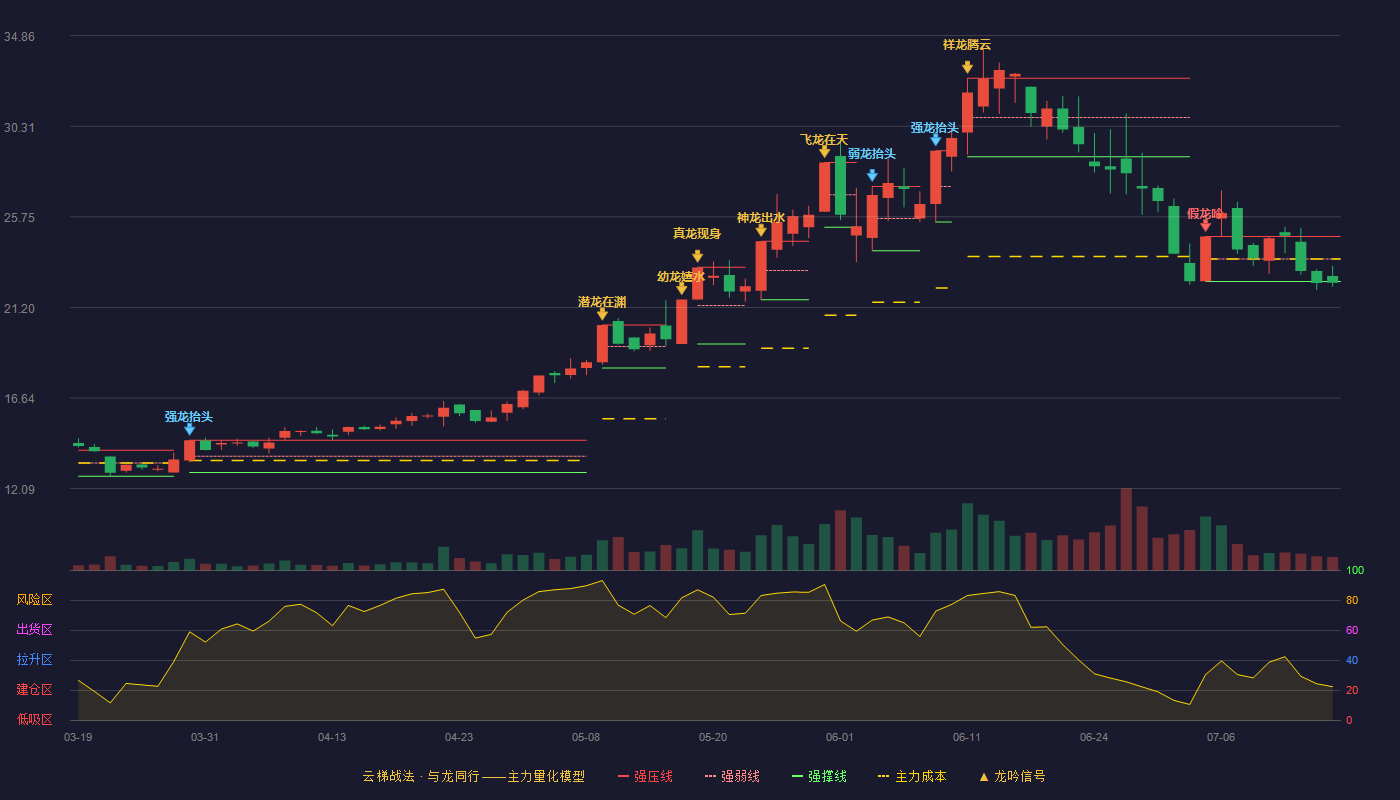The image size is (1400, 800).
Task: Click the 潜龙在渊 signal arrow
Action: [602, 314]
